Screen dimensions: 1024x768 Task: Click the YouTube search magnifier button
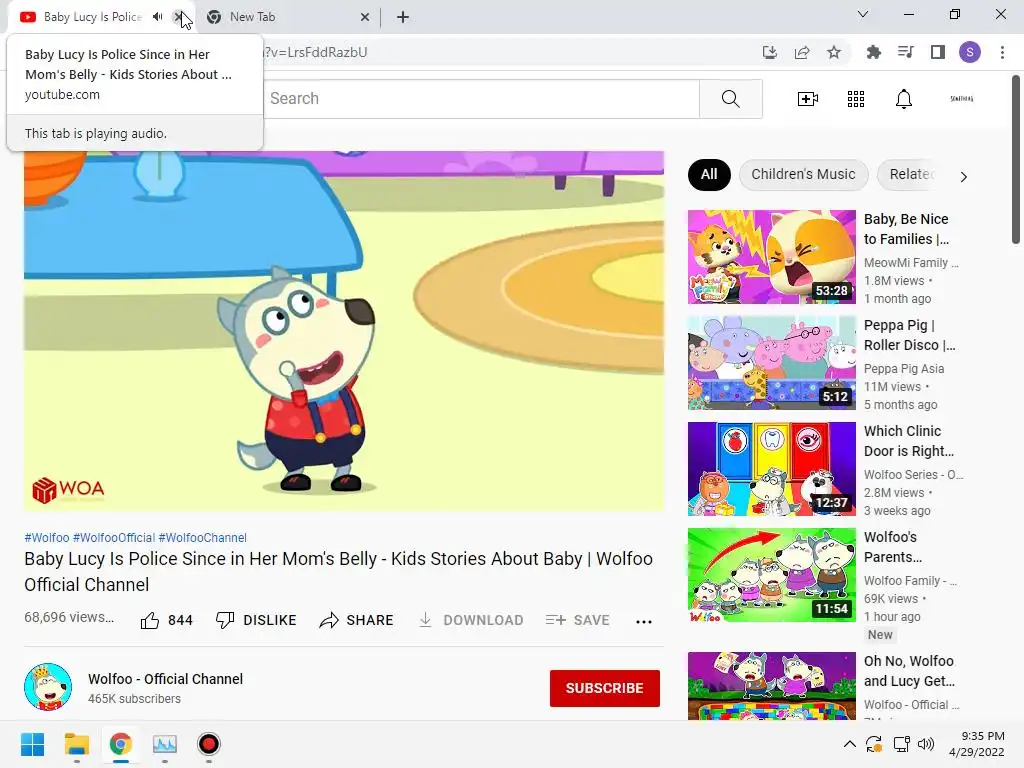click(731, 99)
